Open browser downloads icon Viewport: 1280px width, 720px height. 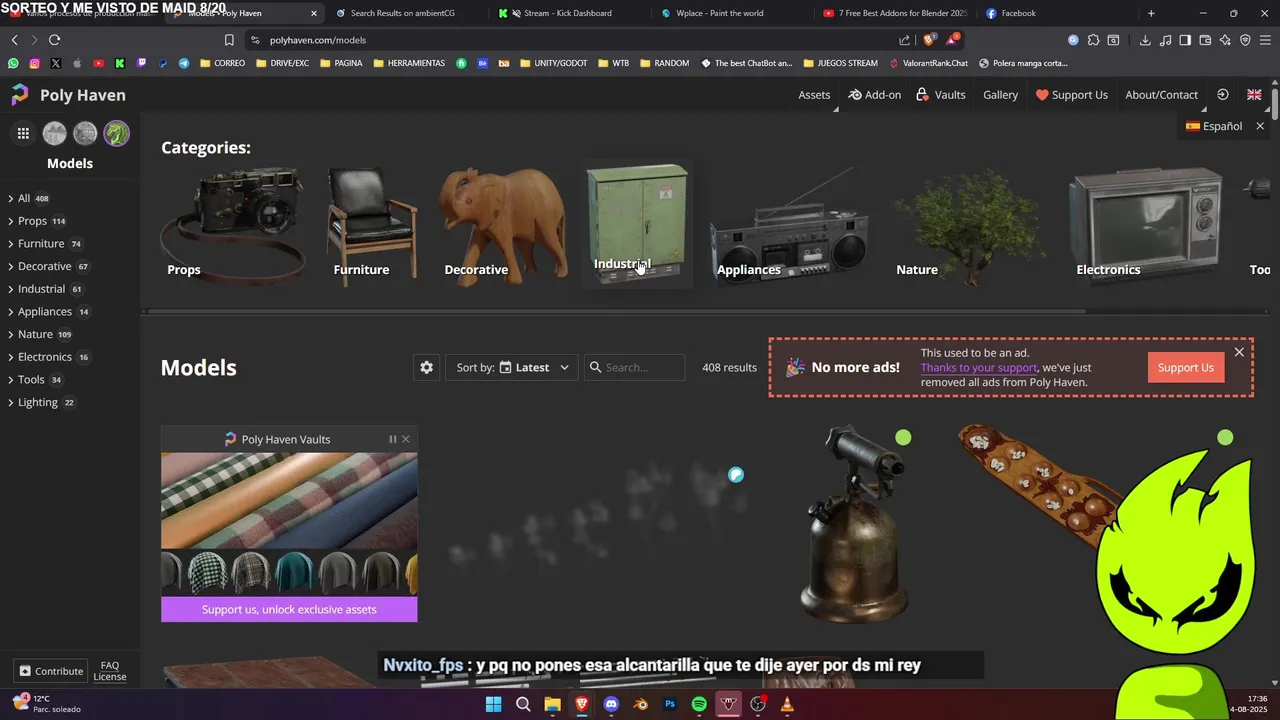[1145, 40]
